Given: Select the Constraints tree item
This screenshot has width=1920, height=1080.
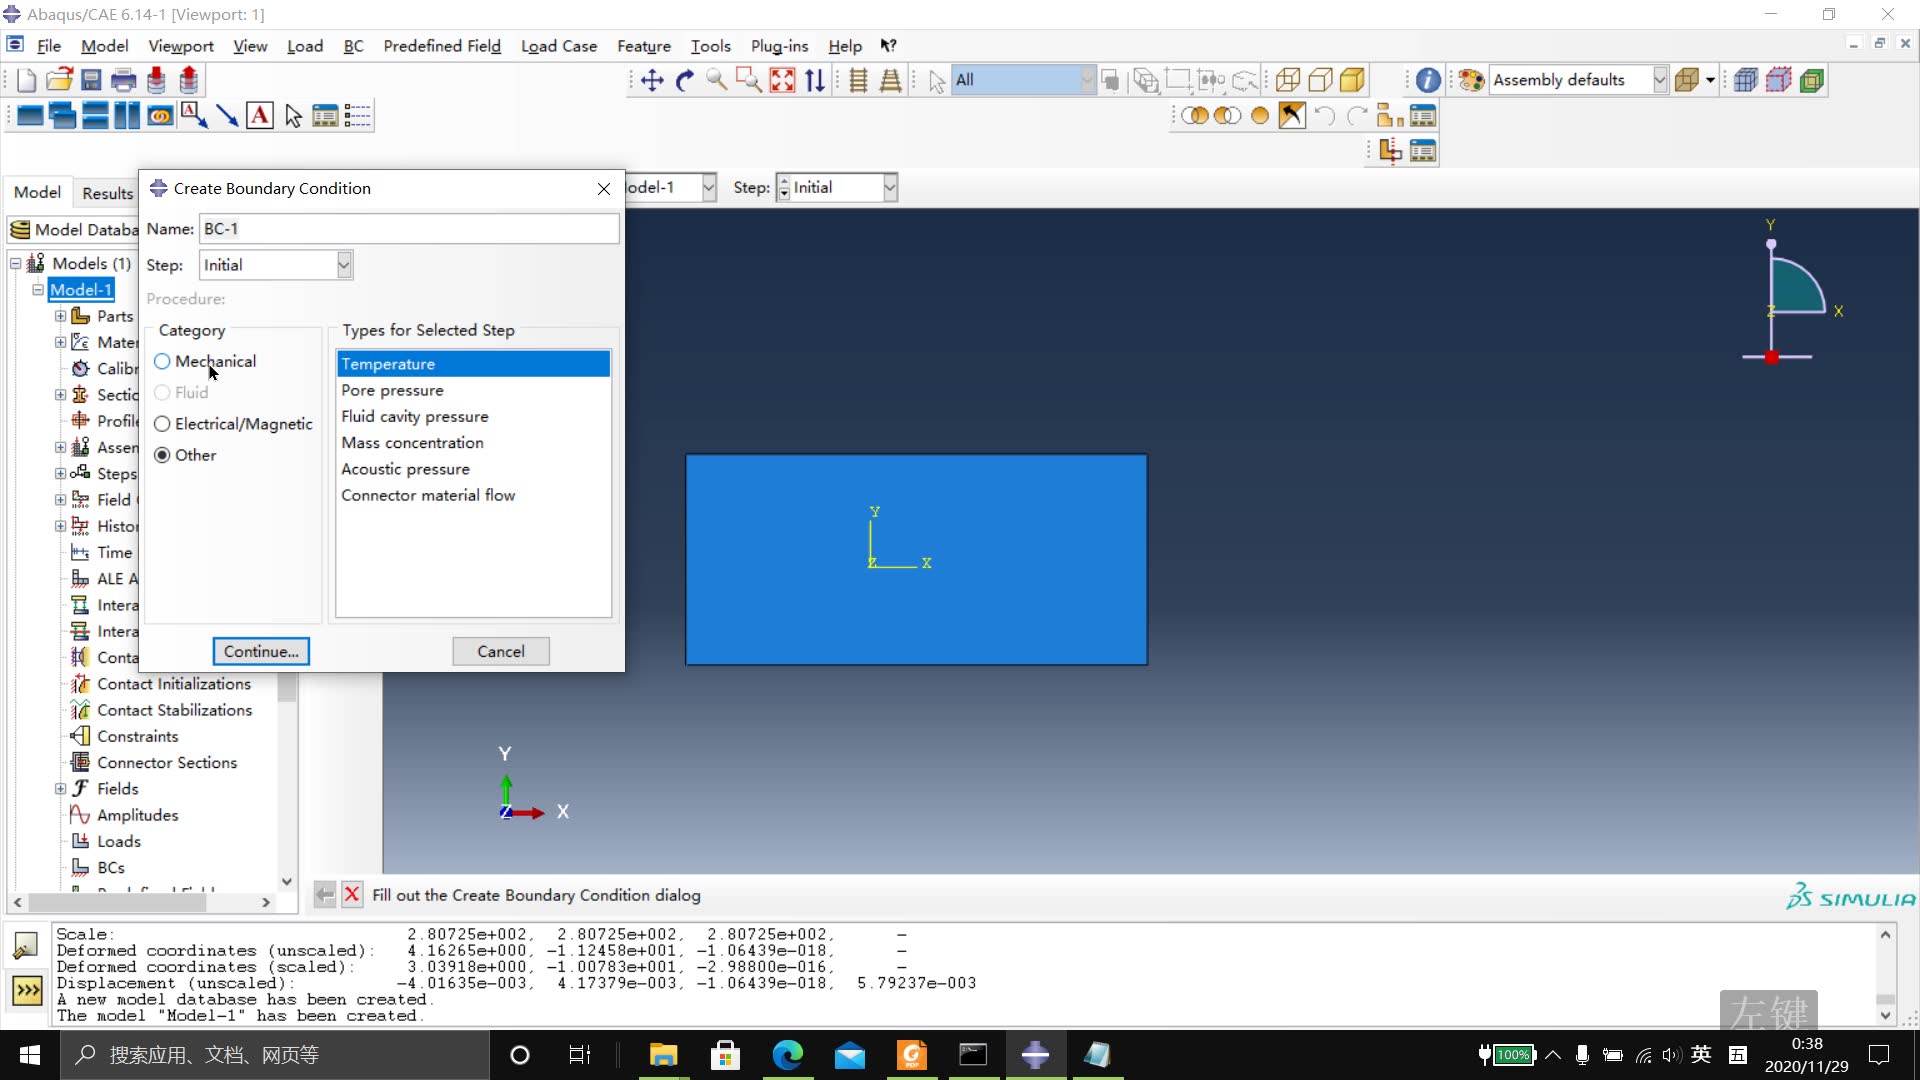Looking at the screenshot, I should pos(137,736).
